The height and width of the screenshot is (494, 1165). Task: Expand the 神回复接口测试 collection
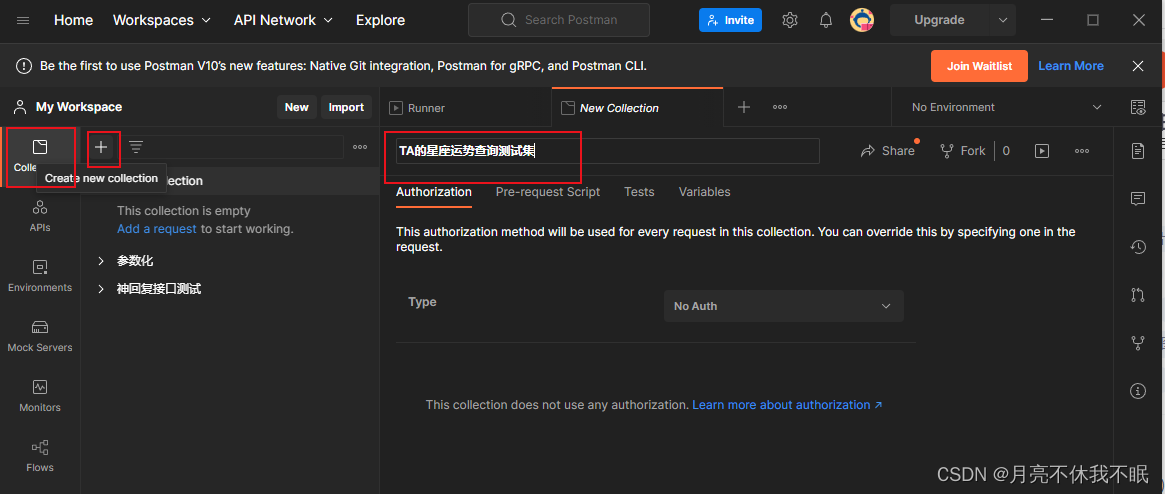101,289
